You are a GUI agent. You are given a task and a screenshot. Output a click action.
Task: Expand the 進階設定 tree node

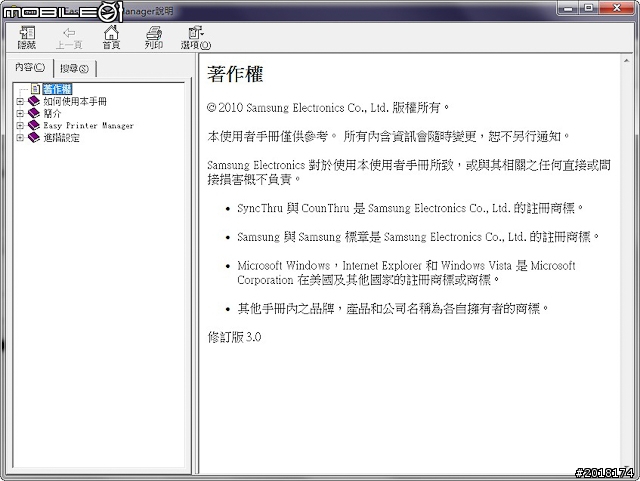pyautogui.click(x=20, y=138)
